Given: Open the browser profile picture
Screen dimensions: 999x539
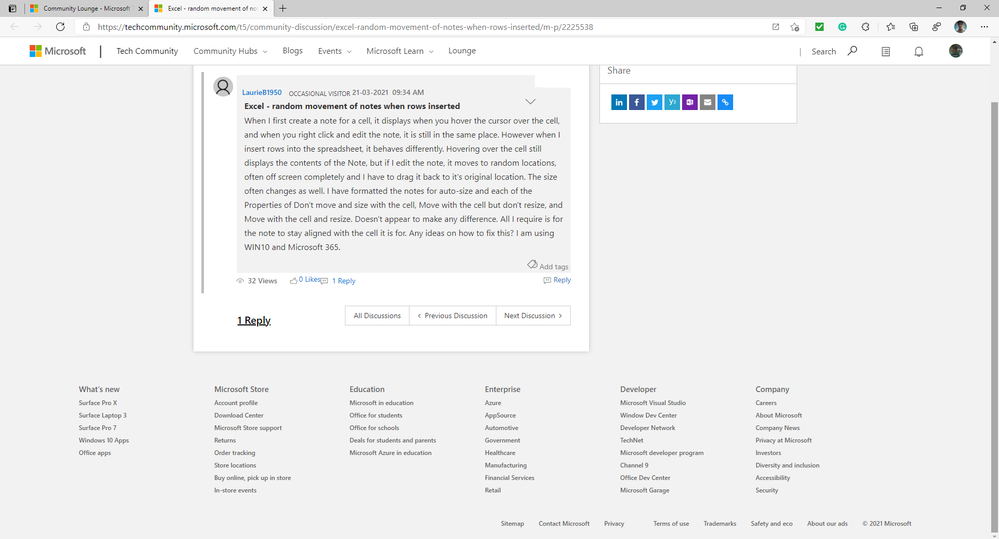Looking at the screenshot, I should pyautogui.click(x=960, y=27).
